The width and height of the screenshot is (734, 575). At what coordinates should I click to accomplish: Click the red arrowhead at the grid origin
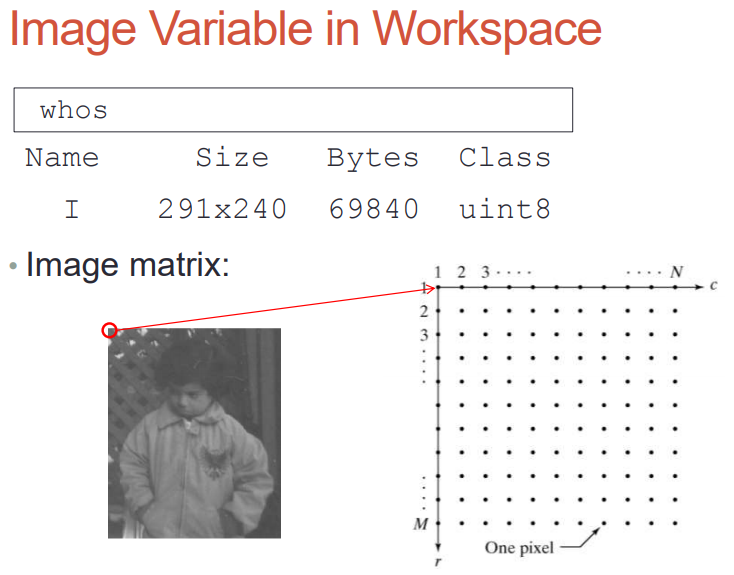(429, 288)
